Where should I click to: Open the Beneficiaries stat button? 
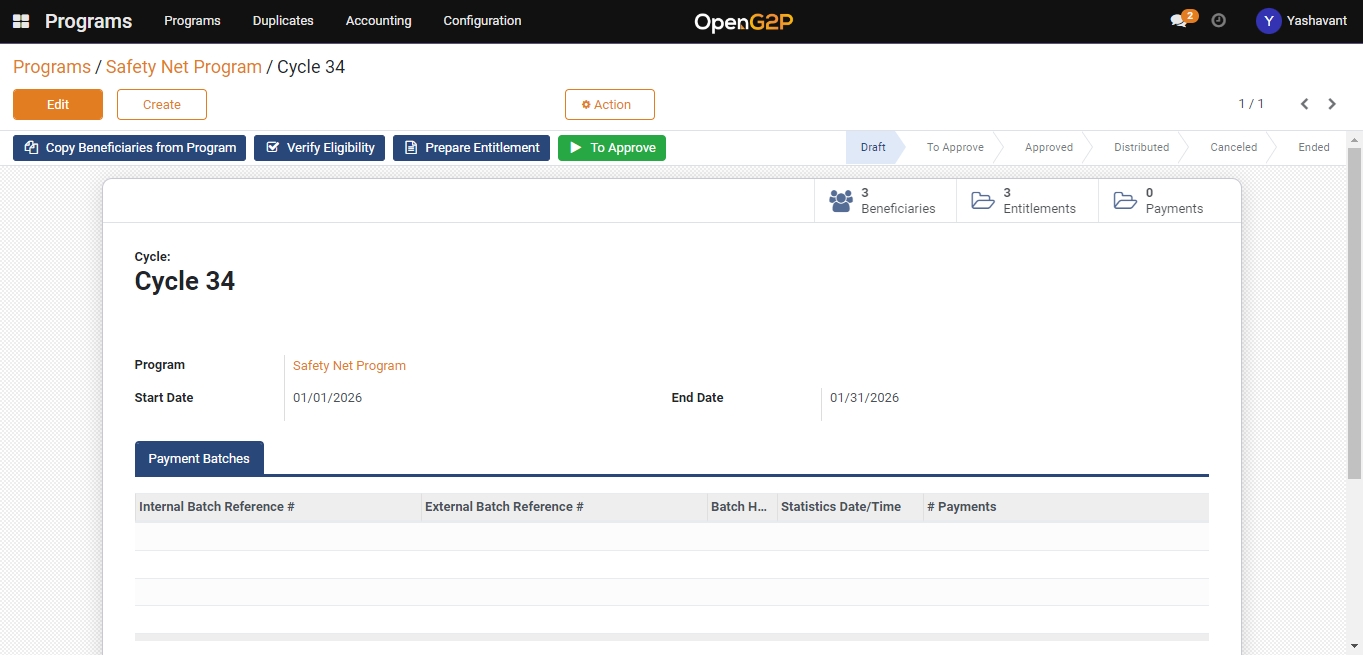884,201
